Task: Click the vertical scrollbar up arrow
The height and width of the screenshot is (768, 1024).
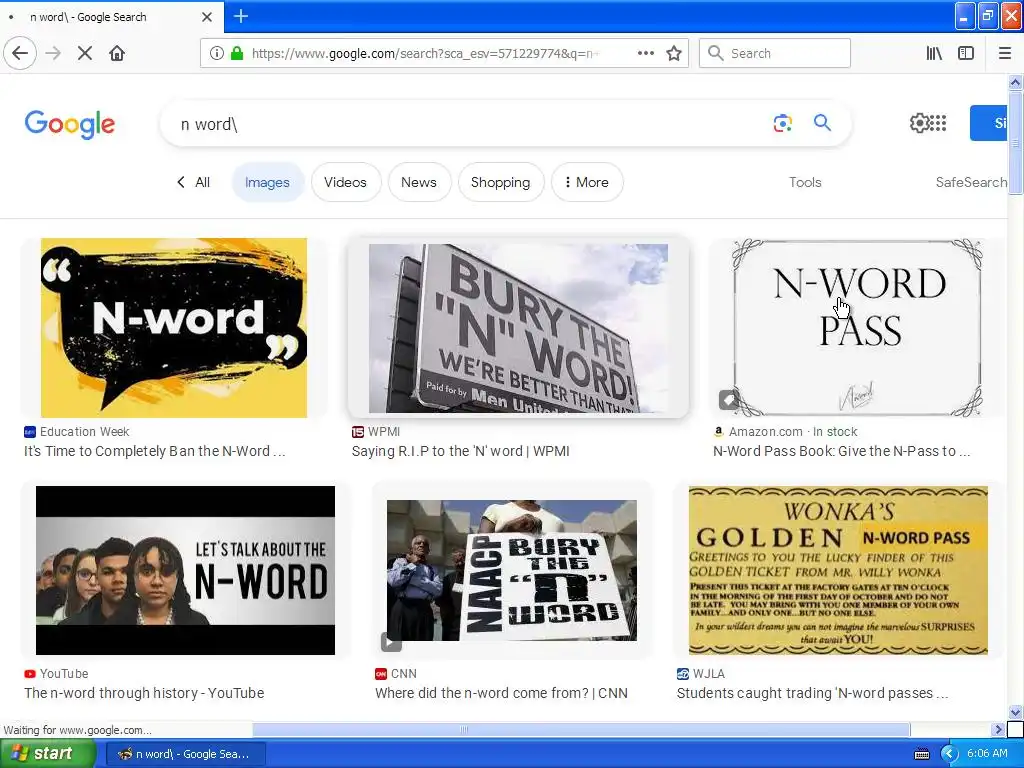Action: [1016, 82]
